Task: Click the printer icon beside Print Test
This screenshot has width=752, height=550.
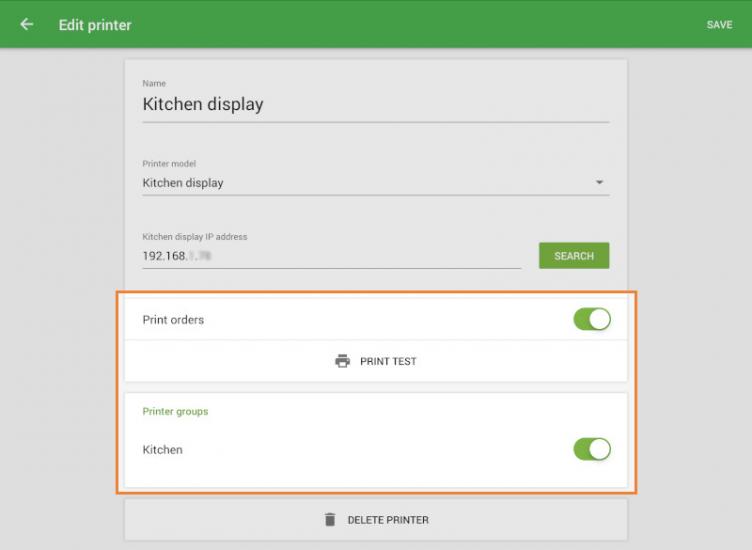Action: 343,361
